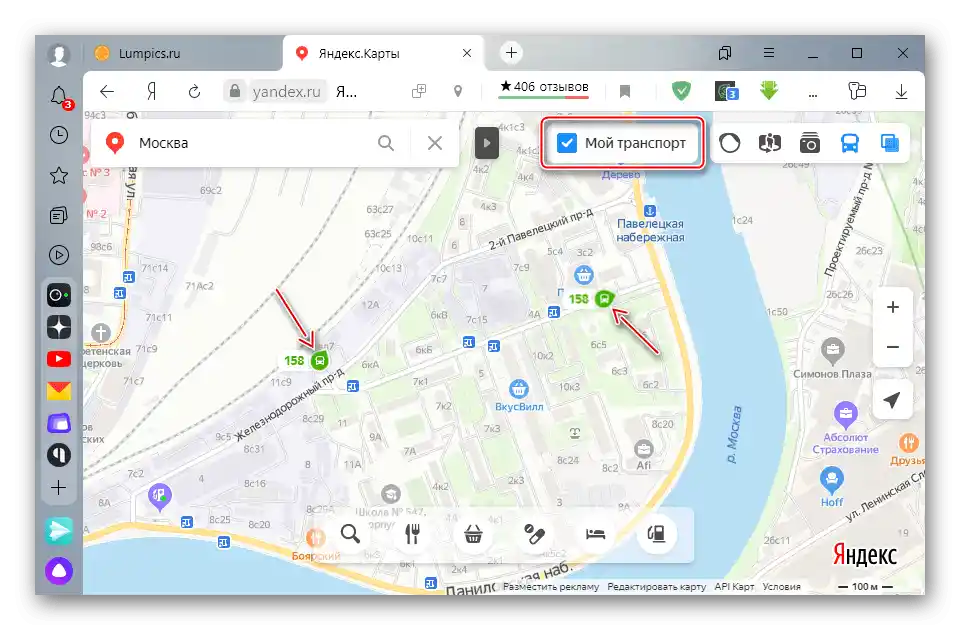Viewport: 960px width, 630px height.
Task: Locate me with the geolocation arrow
Action: pyautogui.click(x=892, y=400)
